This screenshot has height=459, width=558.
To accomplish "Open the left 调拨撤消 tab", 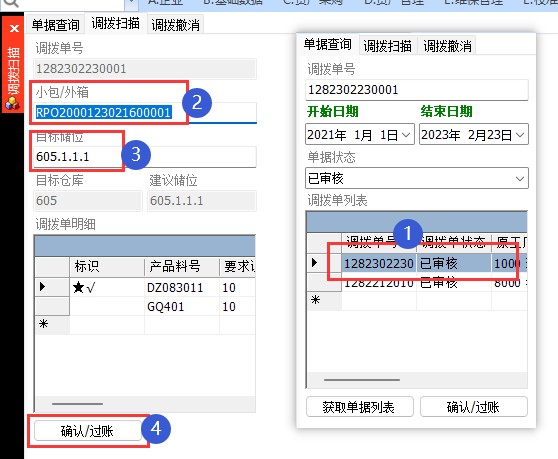I will point(175,25).
